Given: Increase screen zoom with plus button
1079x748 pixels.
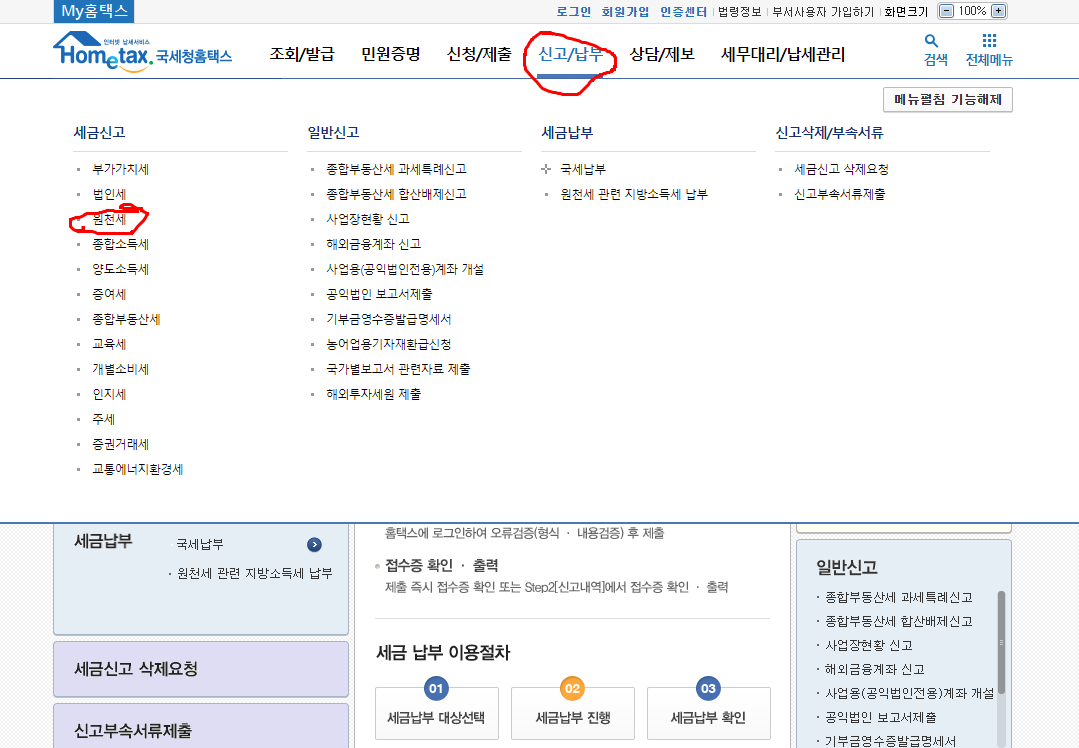Looking at the screenshot, I should pyautogui.click(x=998, y=11).
